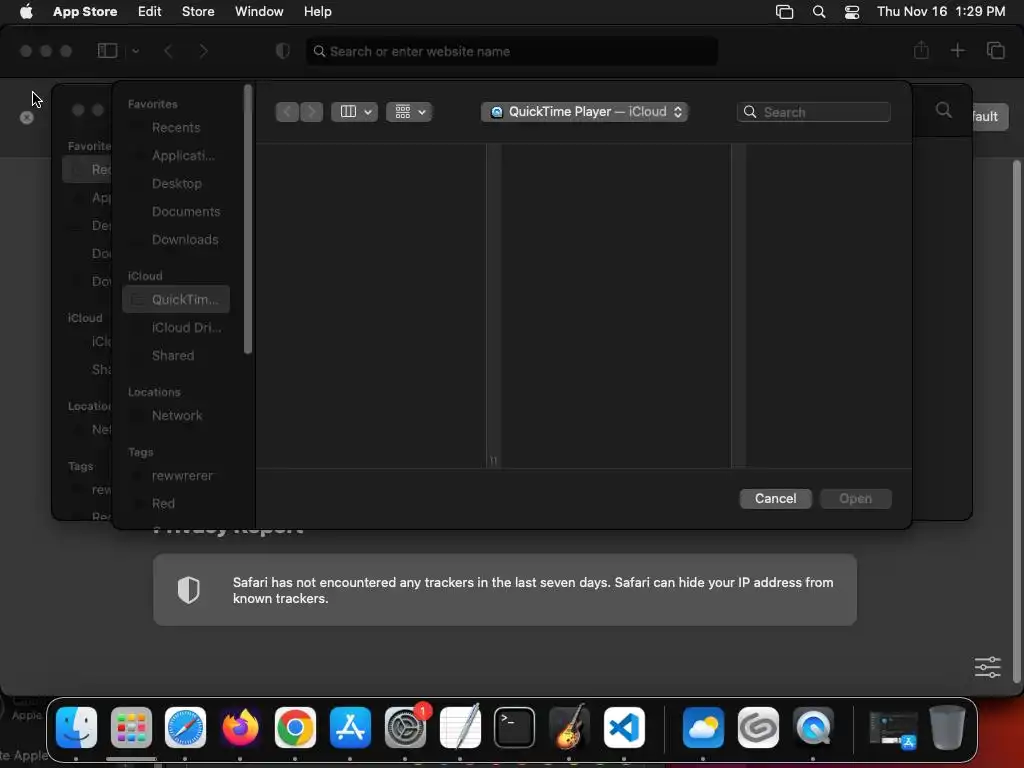Image resolution: width=1024 pixels, height=768 pixels.
Task: Click Safari privacy shield toolbar icon
Action: 283,51
